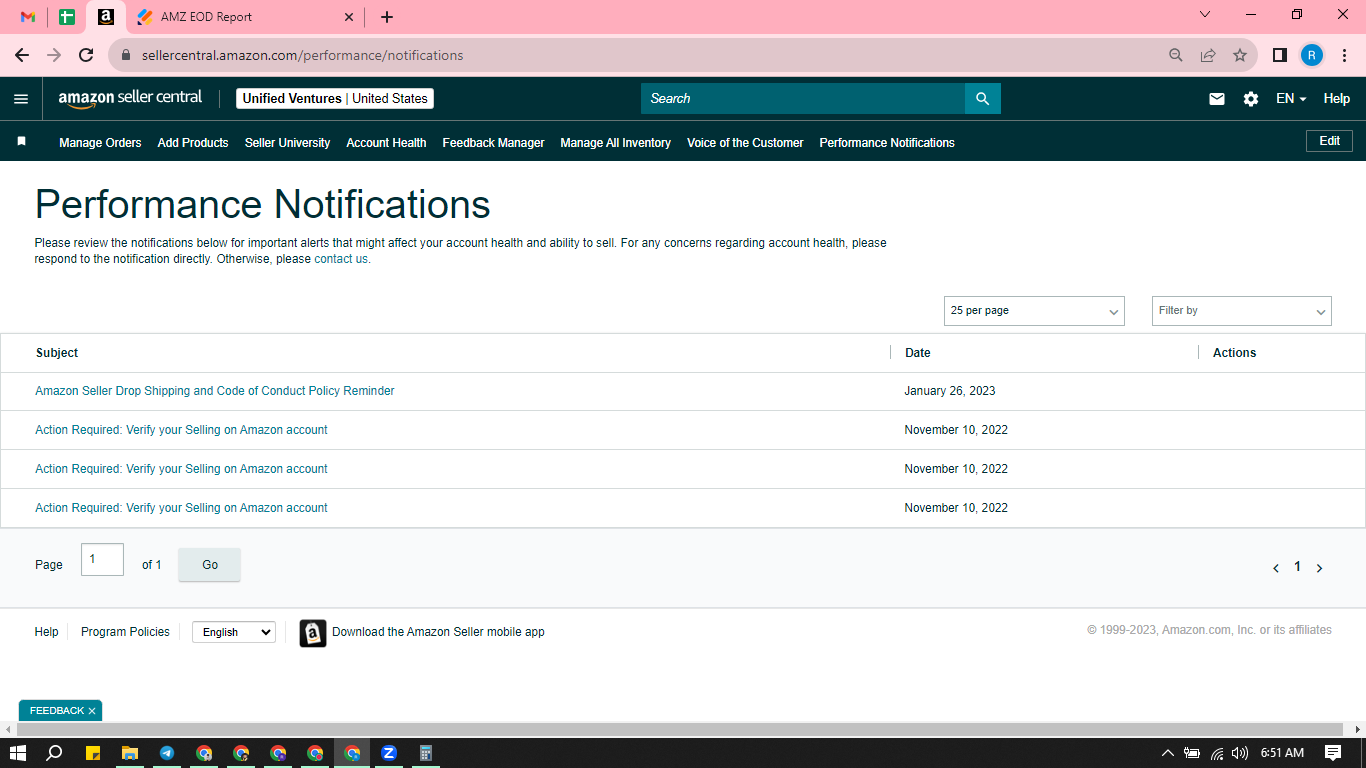The height and width of the screenshot is (768, 1366).
Task: Bookmark this page with the star icon
Action: [x=1240, y=55]
